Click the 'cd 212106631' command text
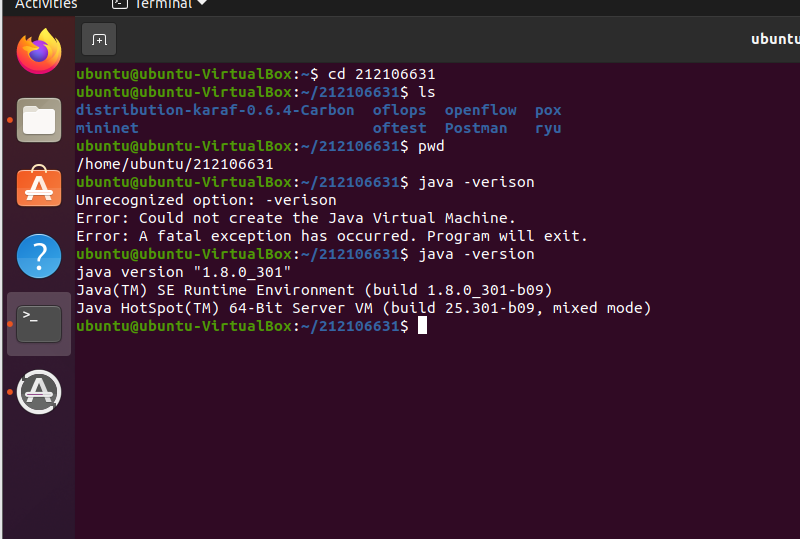This screenshot has height=539, width=800. [381, 74]
